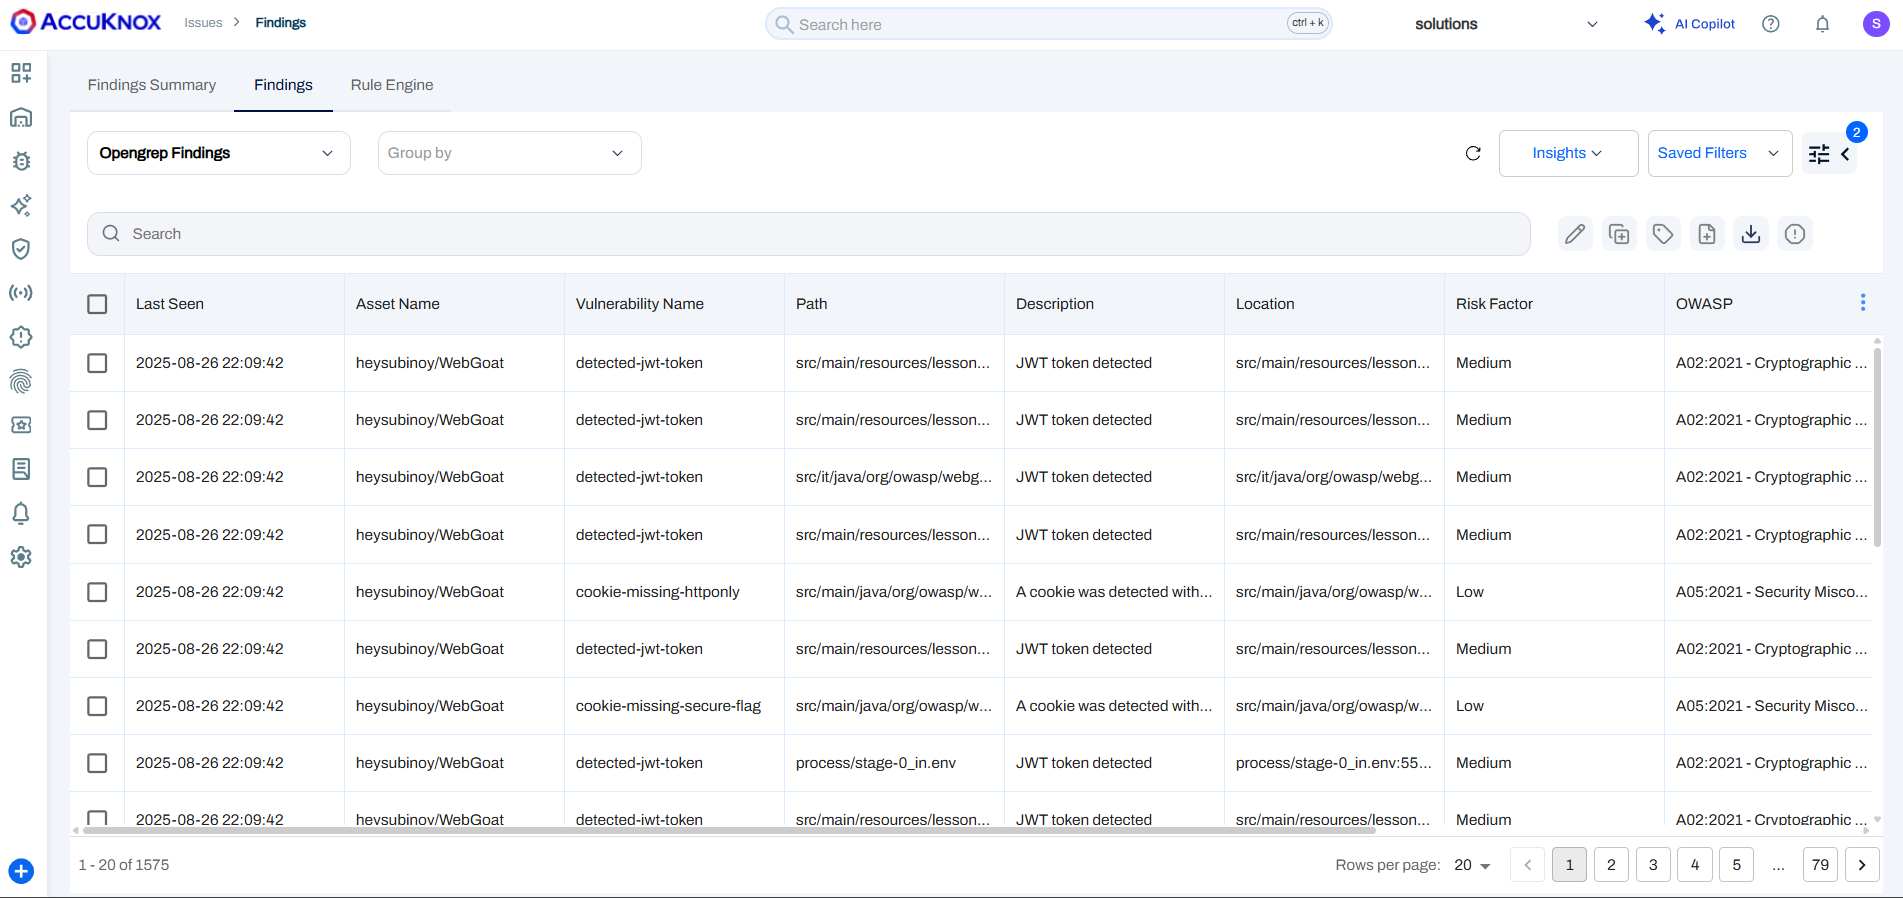1903x898 pixels.
Task: Click the three-dot column options icon
Action: tap(1862, 303)
